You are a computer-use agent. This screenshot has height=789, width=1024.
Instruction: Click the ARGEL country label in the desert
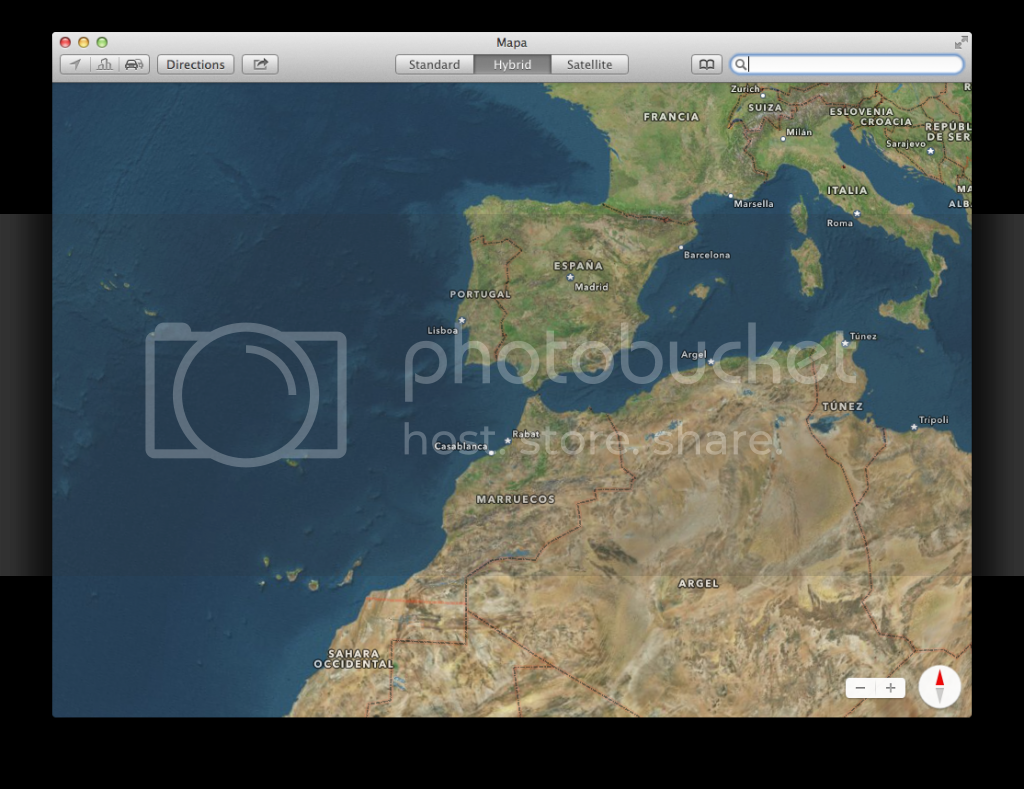(x=699, y=583)
